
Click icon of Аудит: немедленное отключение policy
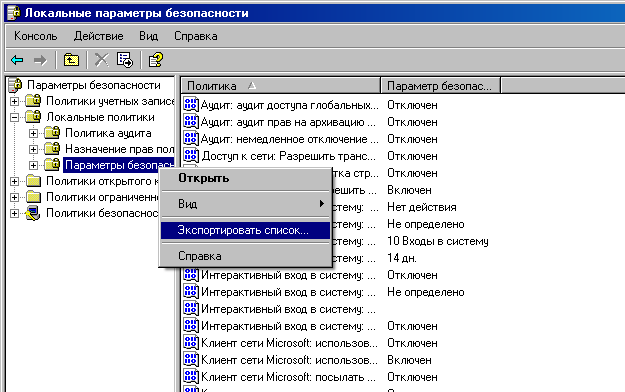point(191,139)
